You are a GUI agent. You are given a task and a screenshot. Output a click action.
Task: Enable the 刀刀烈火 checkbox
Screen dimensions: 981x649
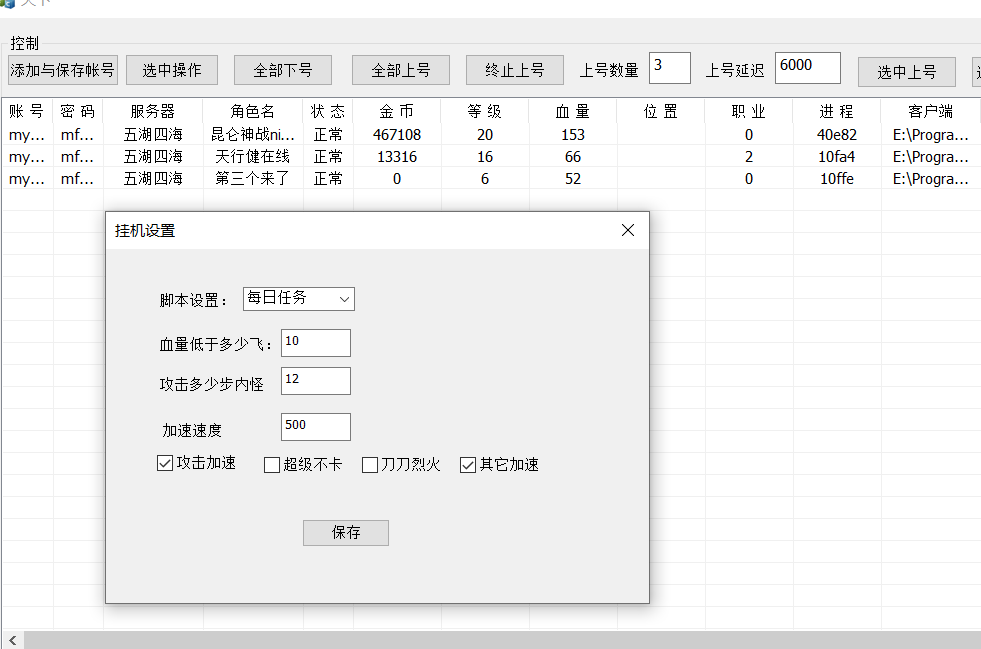[369, 463]
